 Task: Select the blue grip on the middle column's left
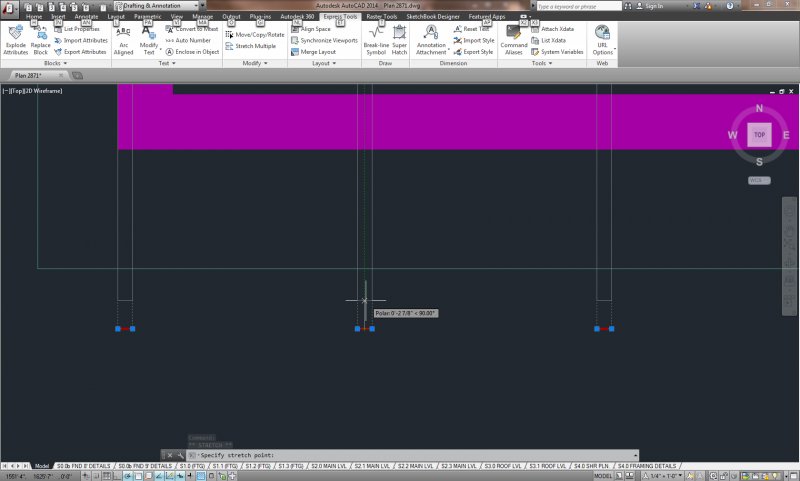357,329
